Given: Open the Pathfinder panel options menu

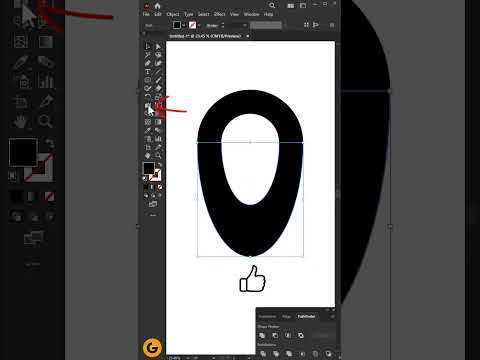Looking at the screenshot, I should click(x=332, y=316).
